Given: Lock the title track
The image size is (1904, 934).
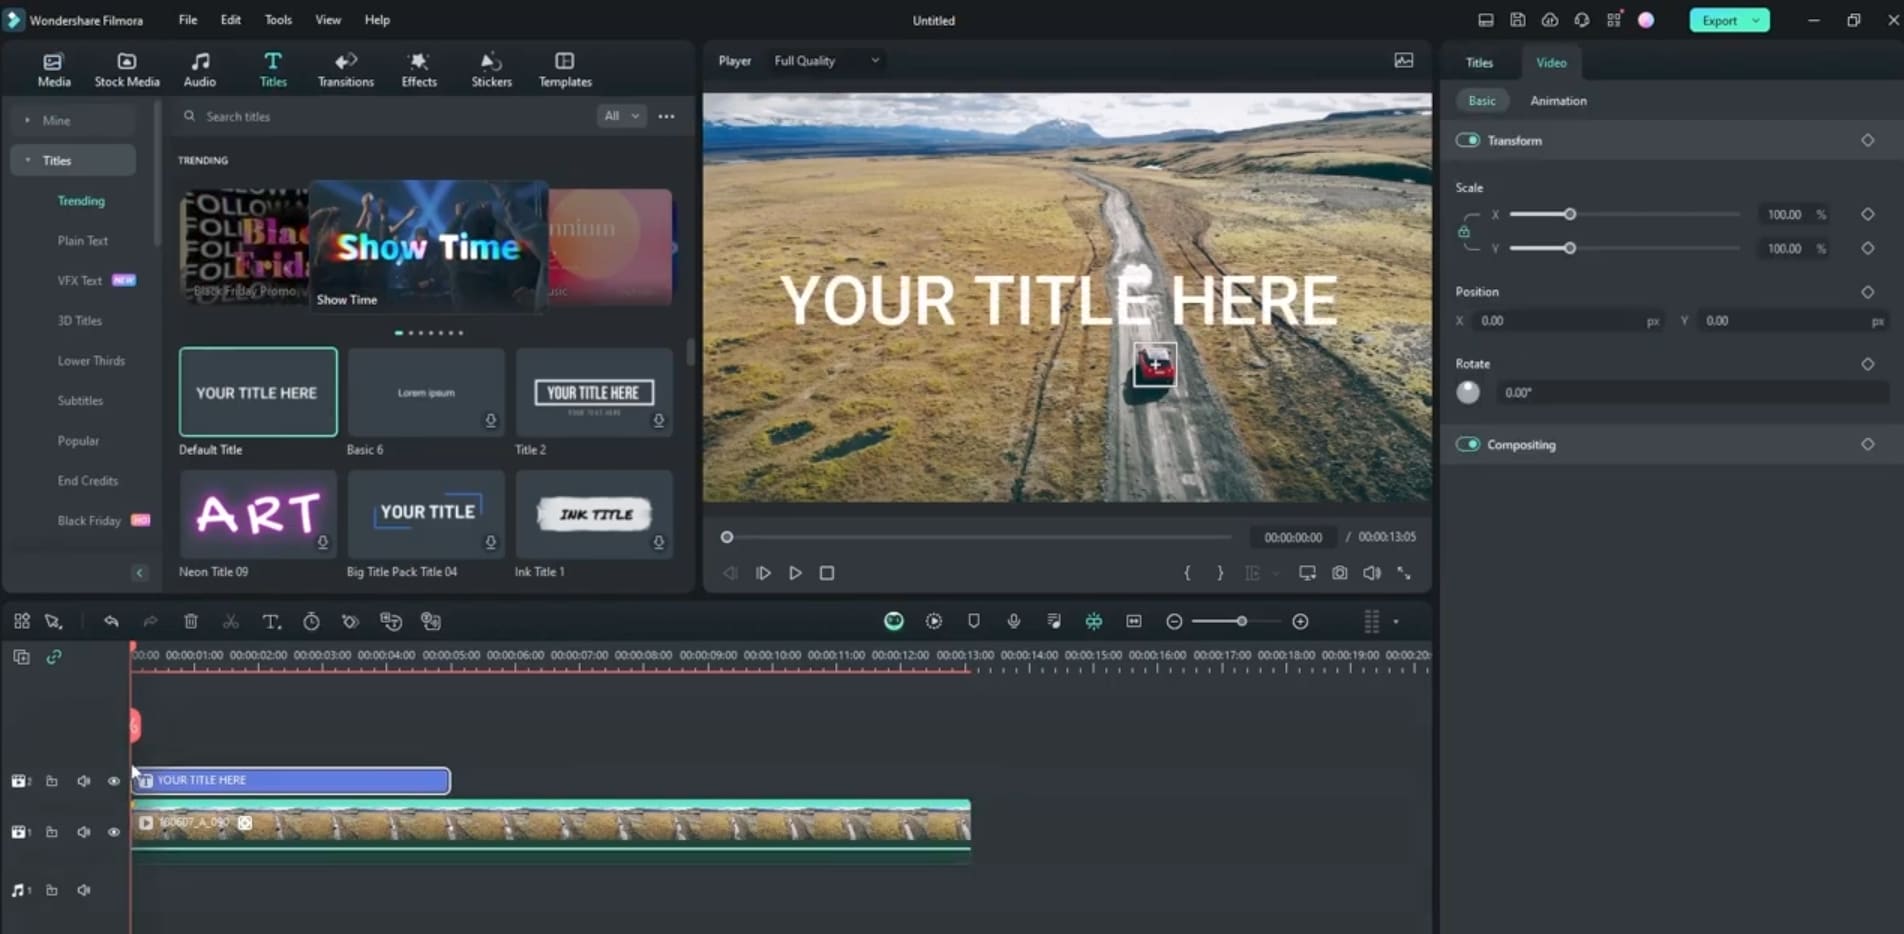Looking at the screenshot, I should coord(52,781).
